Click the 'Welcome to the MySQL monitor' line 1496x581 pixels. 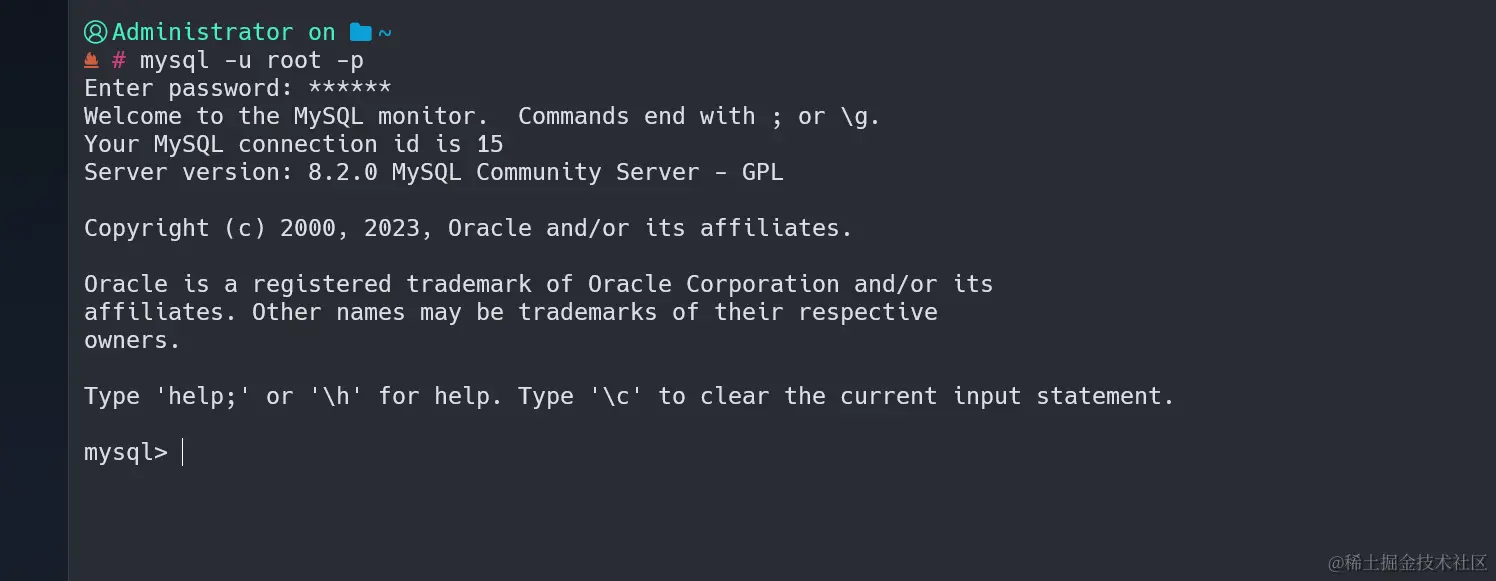pyautogui.click(x=482, y=116)
